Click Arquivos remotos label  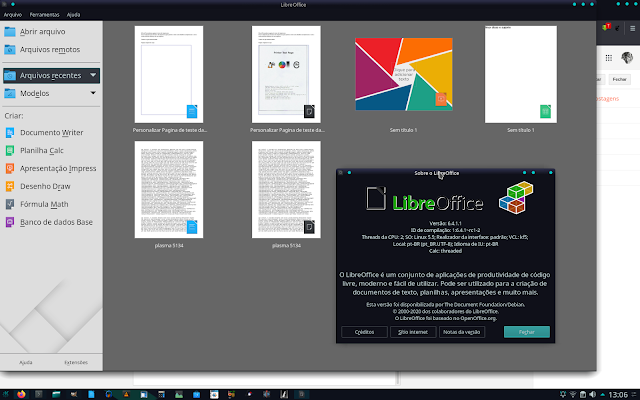point(50,49)
